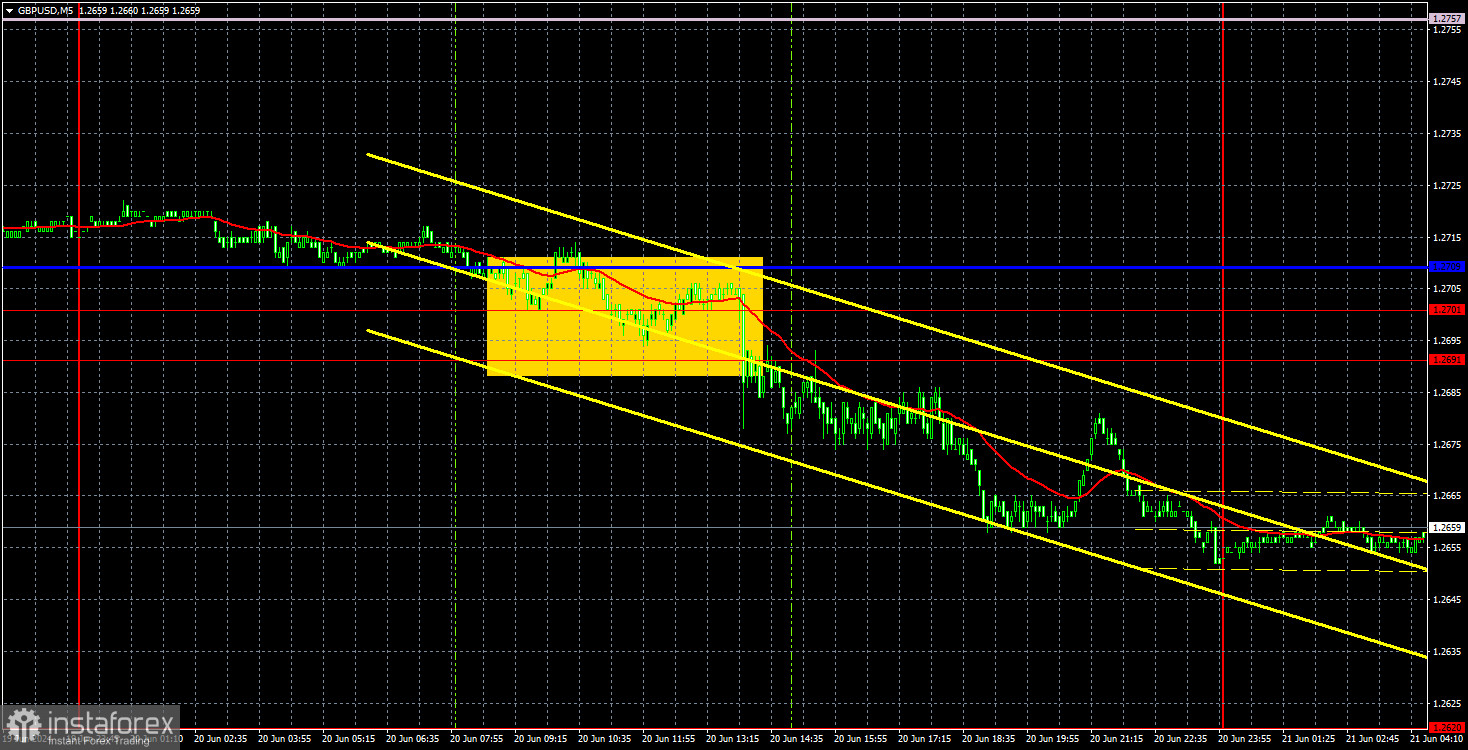
Task: Click the 1.2715 price axis value
Action: [1447, 238]
